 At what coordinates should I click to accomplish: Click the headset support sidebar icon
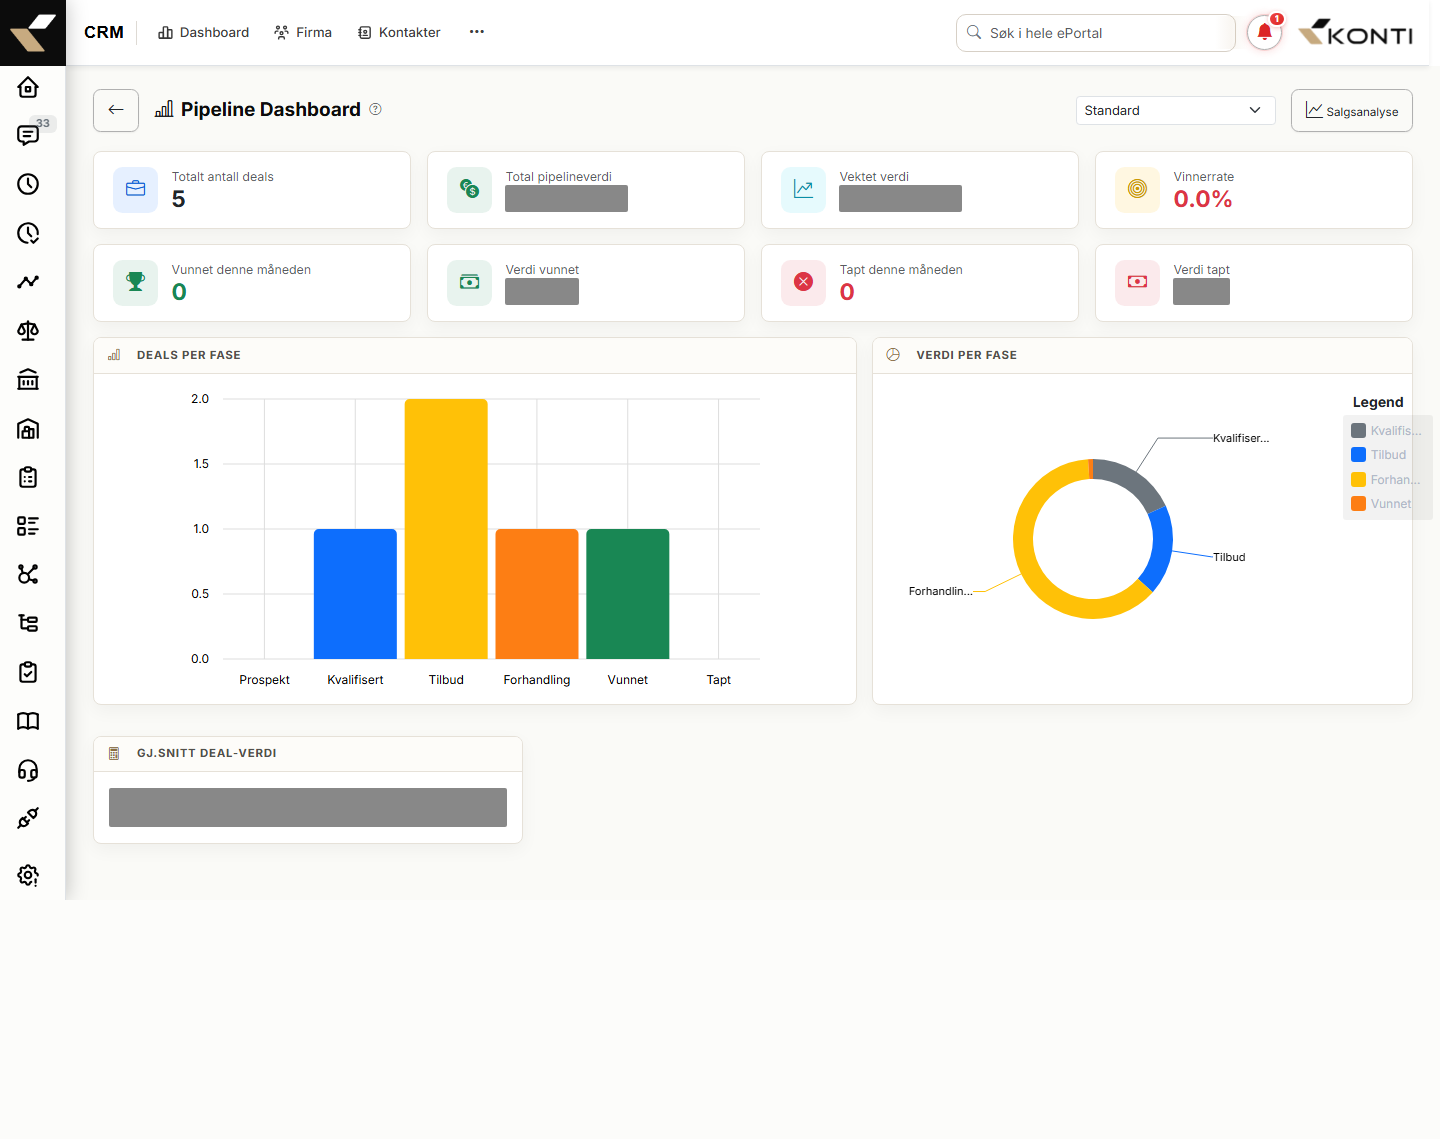click(x=28, y=770)
